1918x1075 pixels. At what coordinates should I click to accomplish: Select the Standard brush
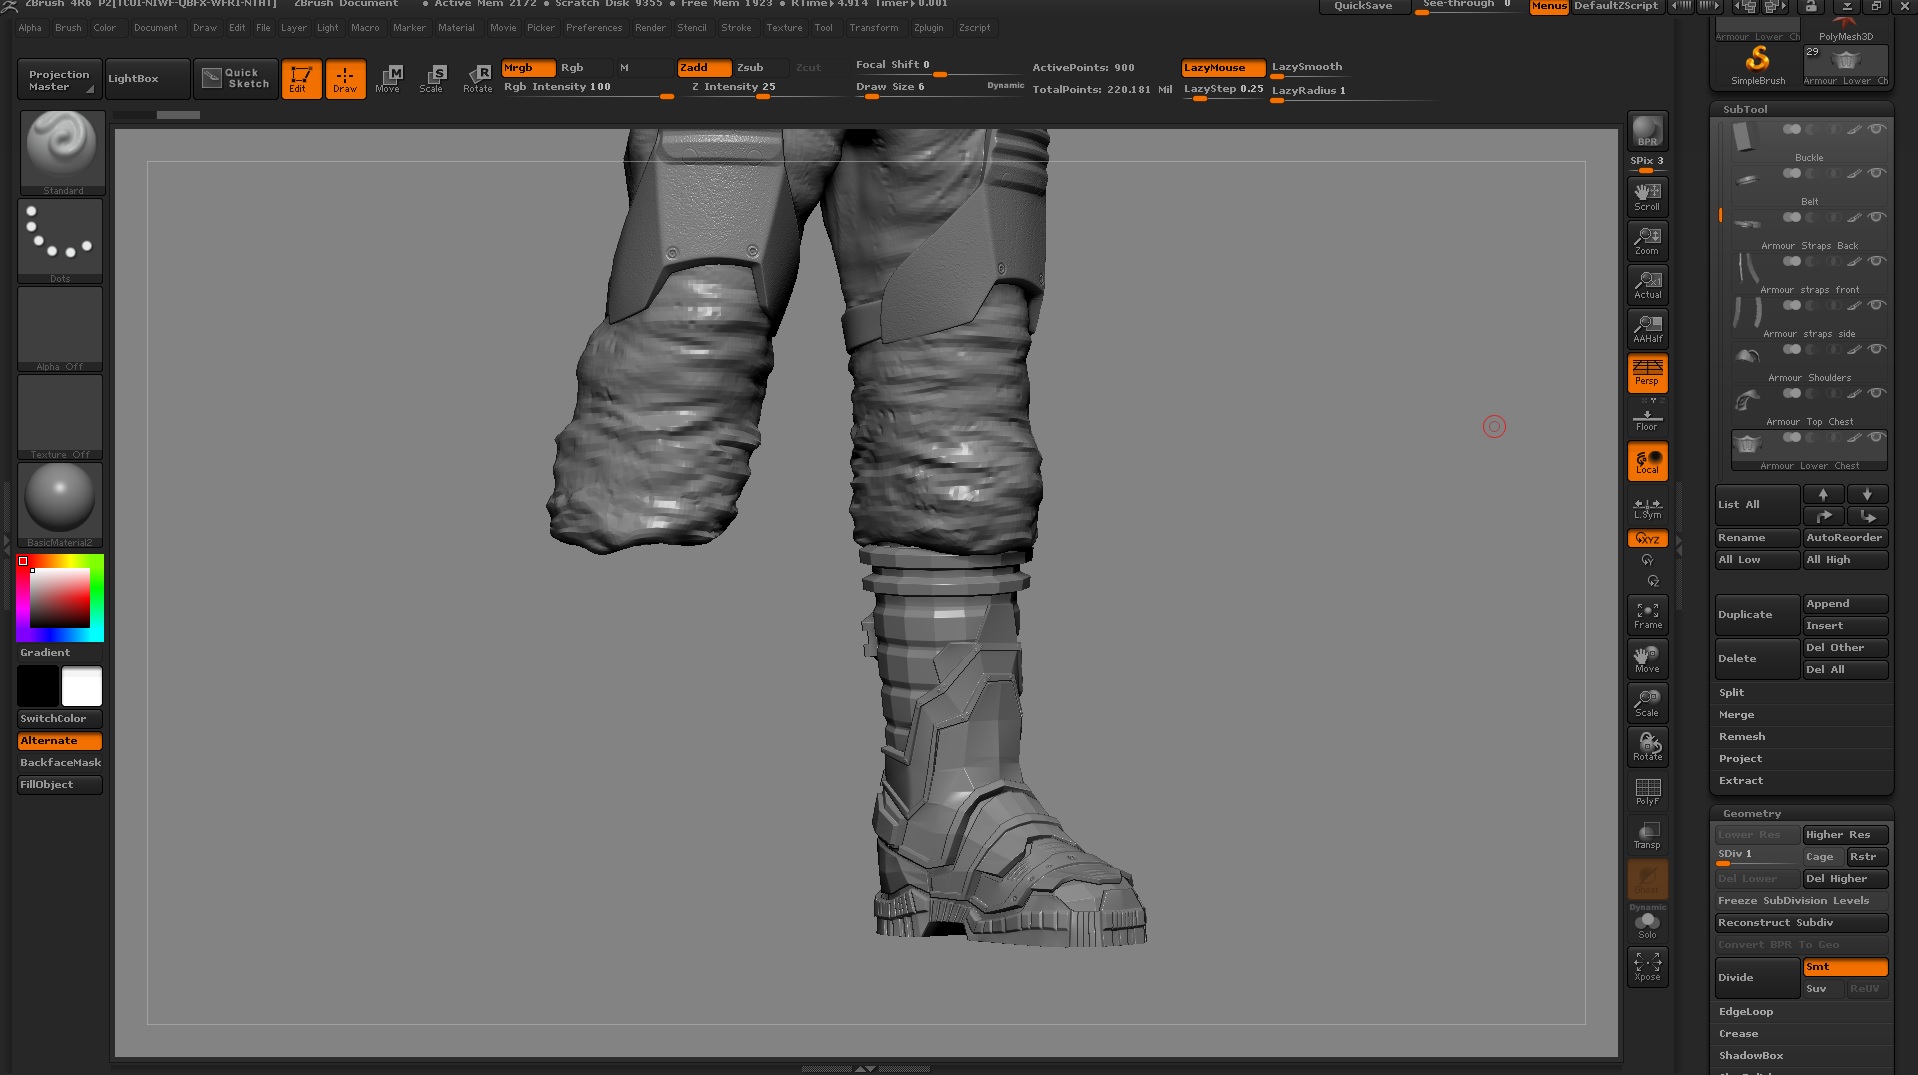pos(61,150)
